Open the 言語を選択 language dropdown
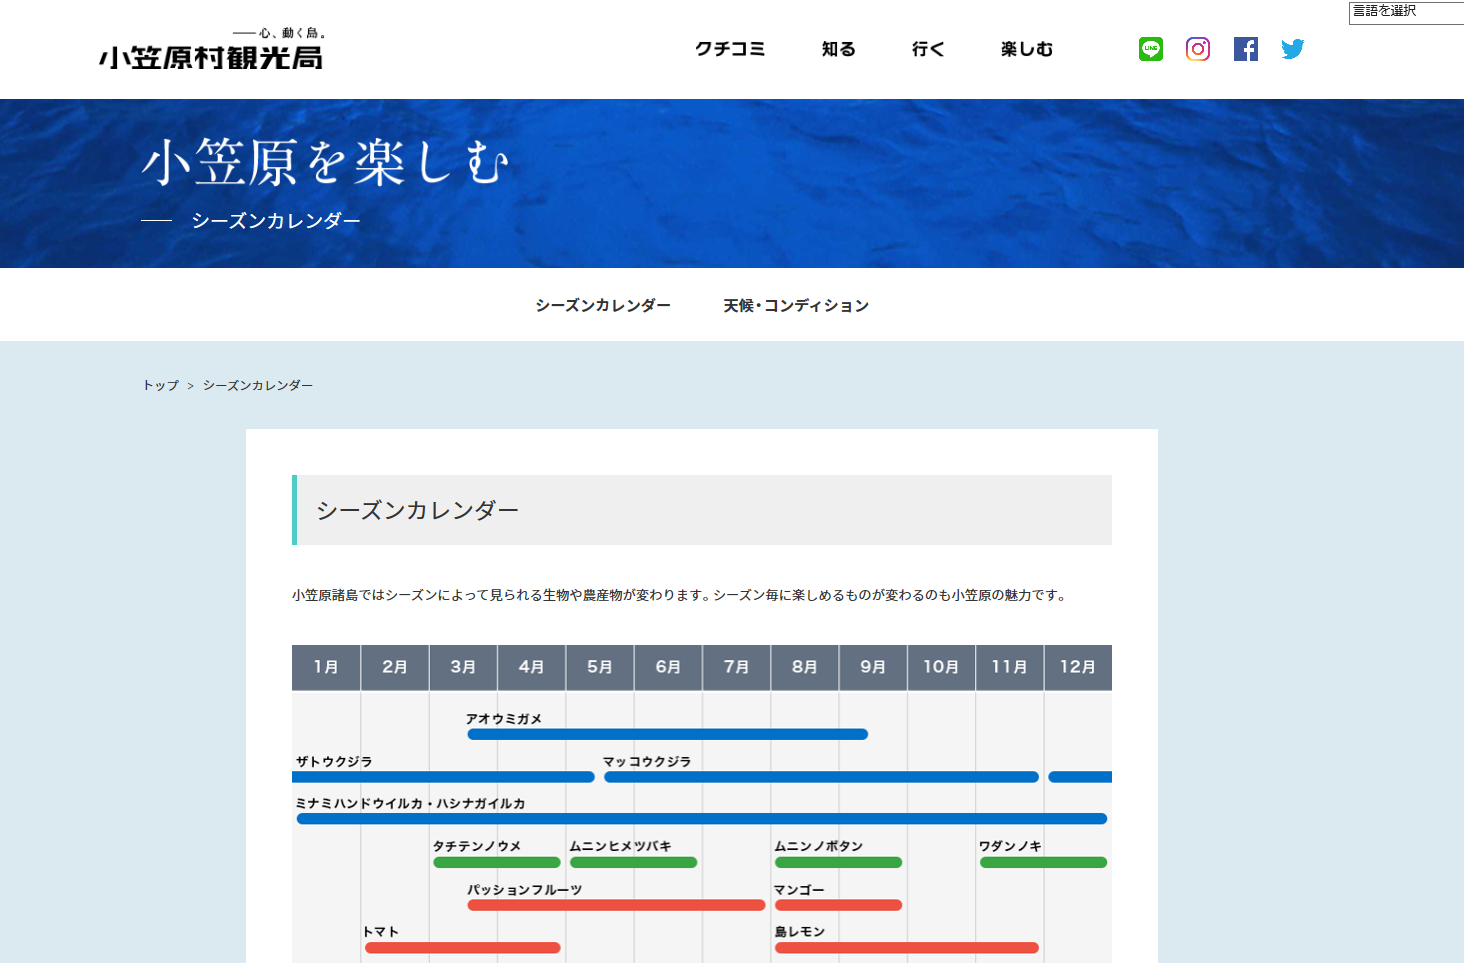1464x963 pixels. point(1405,12)
